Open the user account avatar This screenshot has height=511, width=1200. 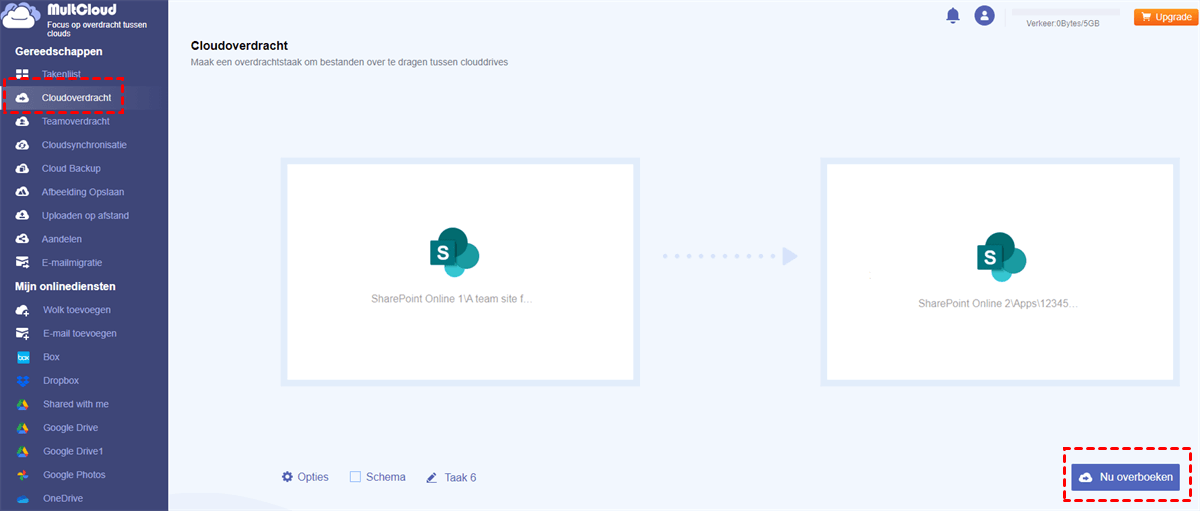tap(985, 15)
